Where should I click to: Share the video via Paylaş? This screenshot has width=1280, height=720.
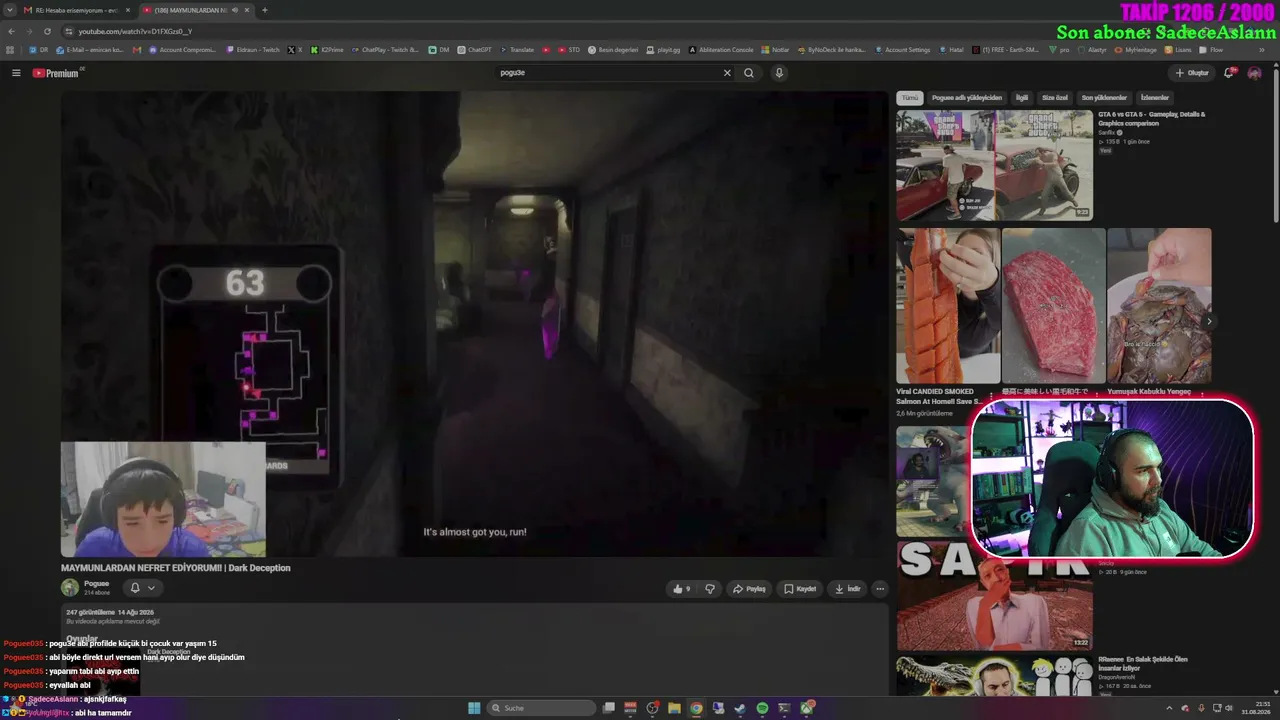click(x=749, y=589)
